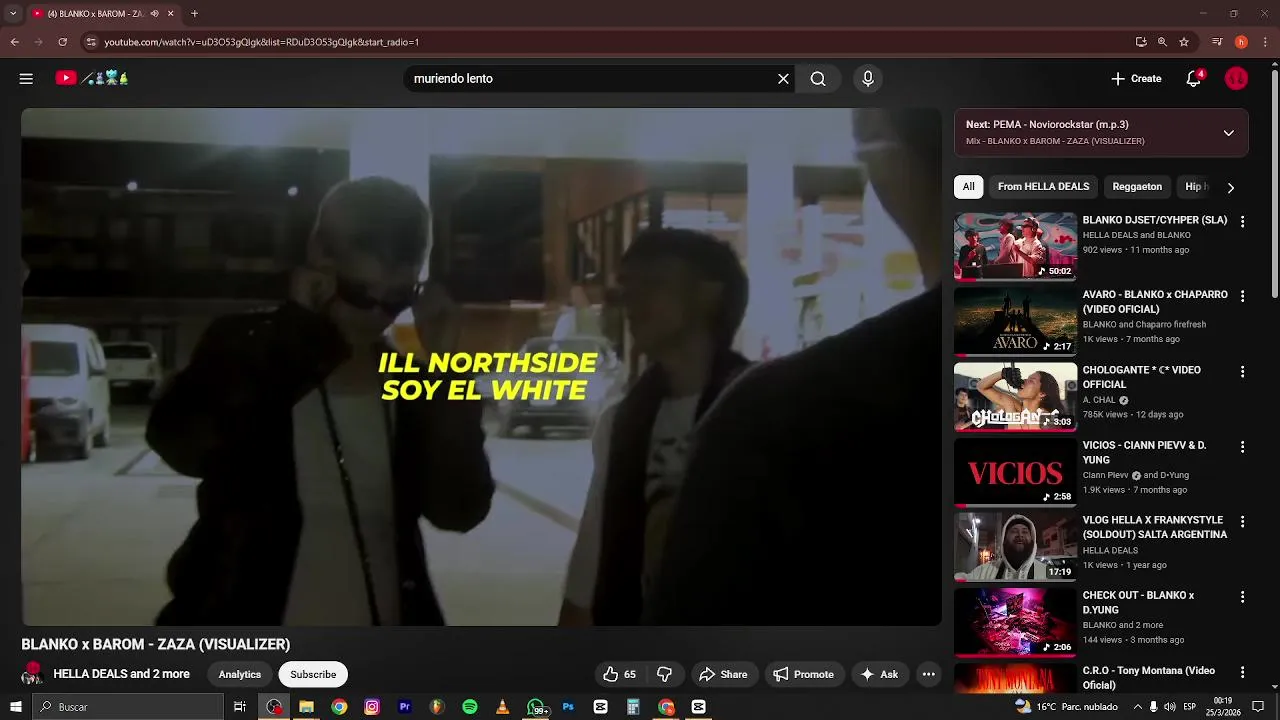Image resolution: width=1280 pixels, height=720 pixels.
Task: Click the browser address bar URL
Action: [262, 42]
